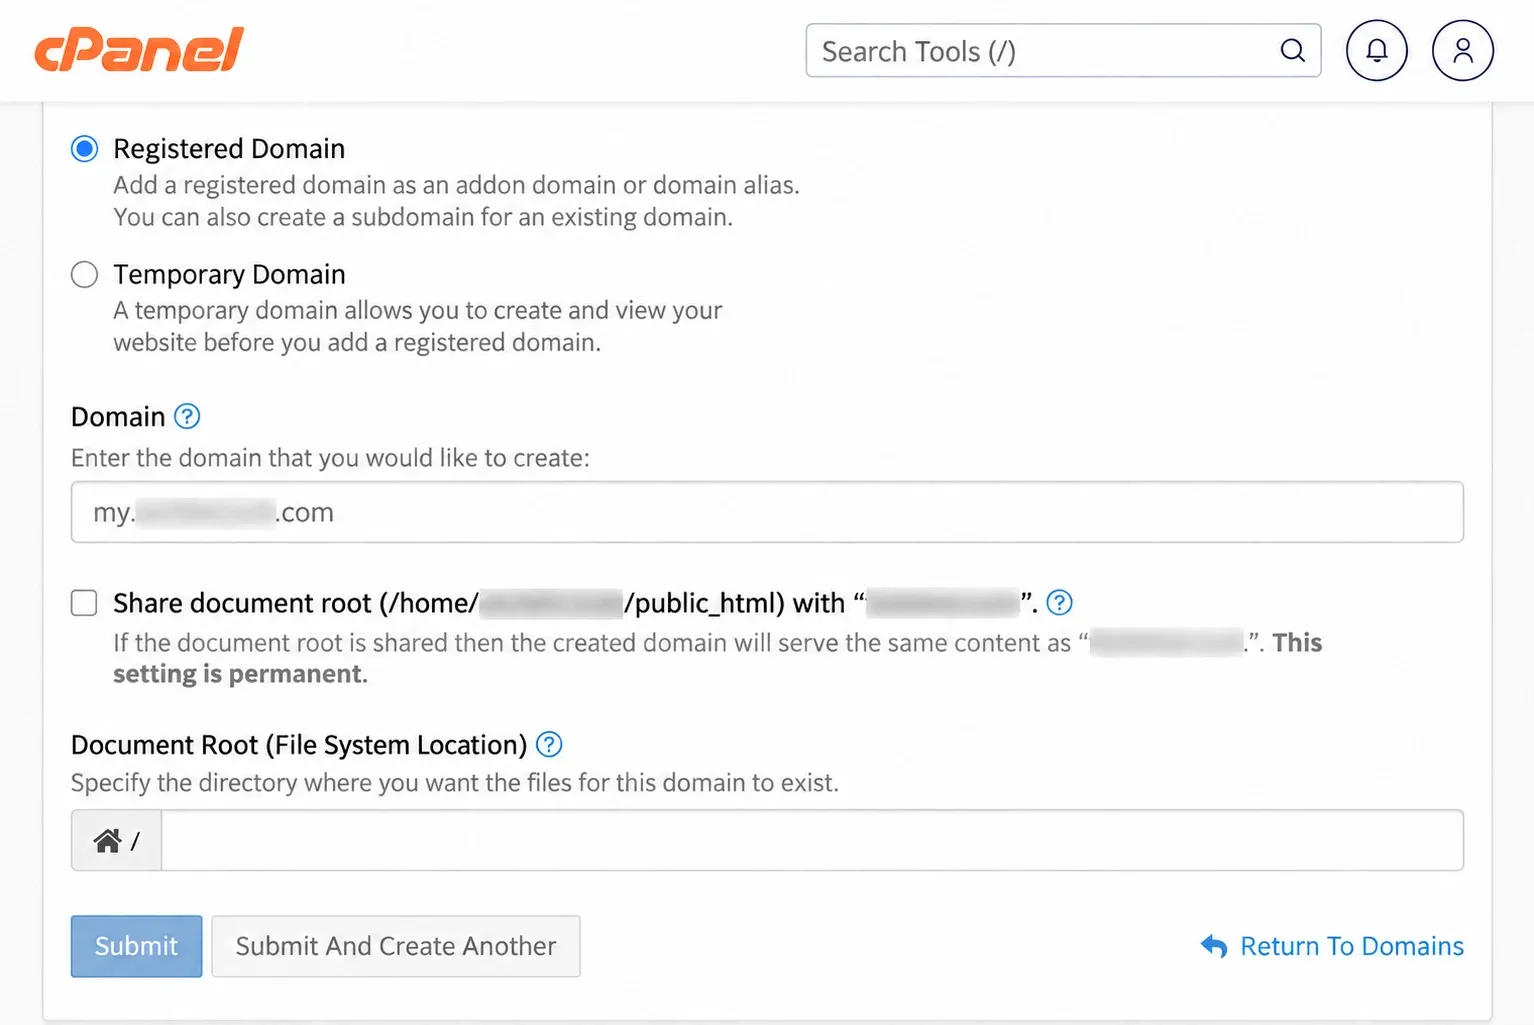Click the Domain name input field
The image size is (1534, 1025).
(767, 512)
